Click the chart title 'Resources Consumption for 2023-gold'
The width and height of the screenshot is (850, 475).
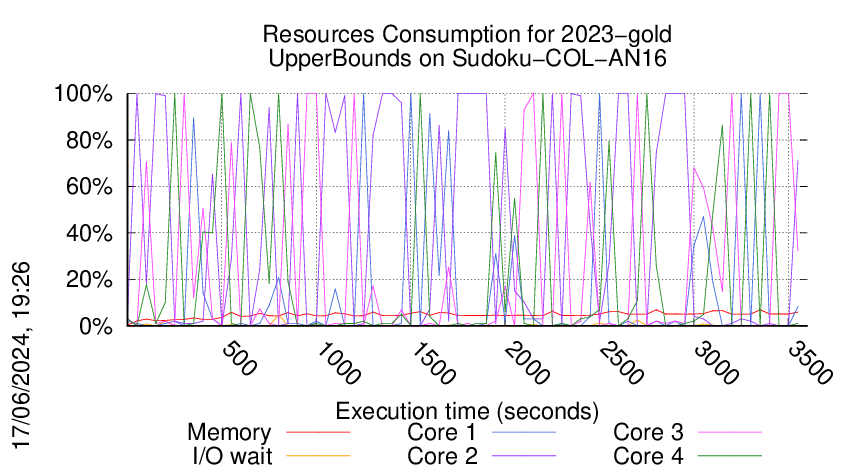(x=467, y=35)
